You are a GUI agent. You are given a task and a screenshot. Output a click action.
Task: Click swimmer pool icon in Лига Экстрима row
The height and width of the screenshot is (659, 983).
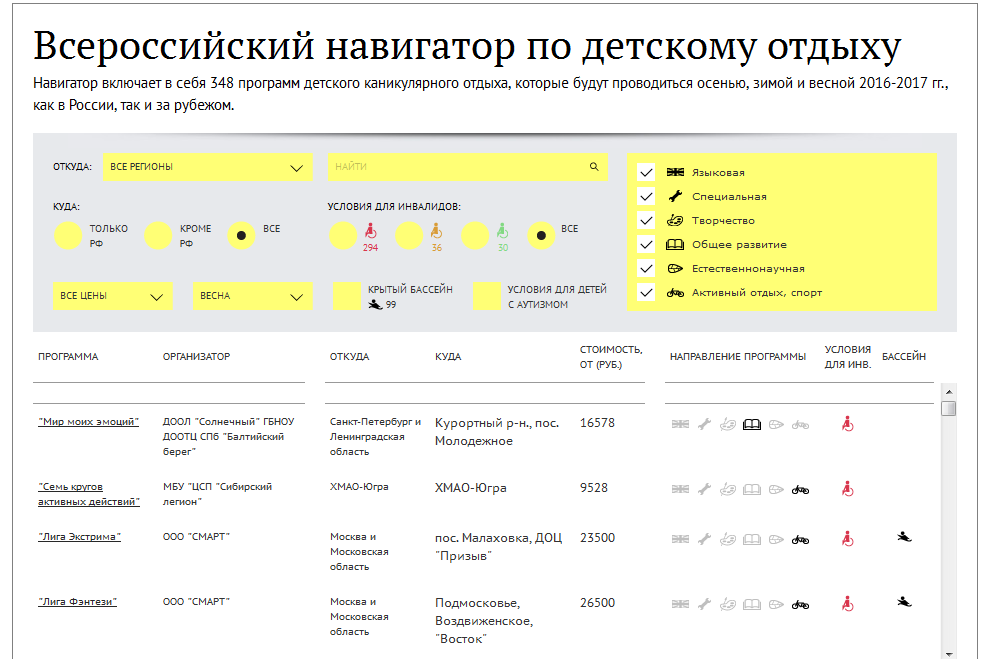tap(904, 537)
